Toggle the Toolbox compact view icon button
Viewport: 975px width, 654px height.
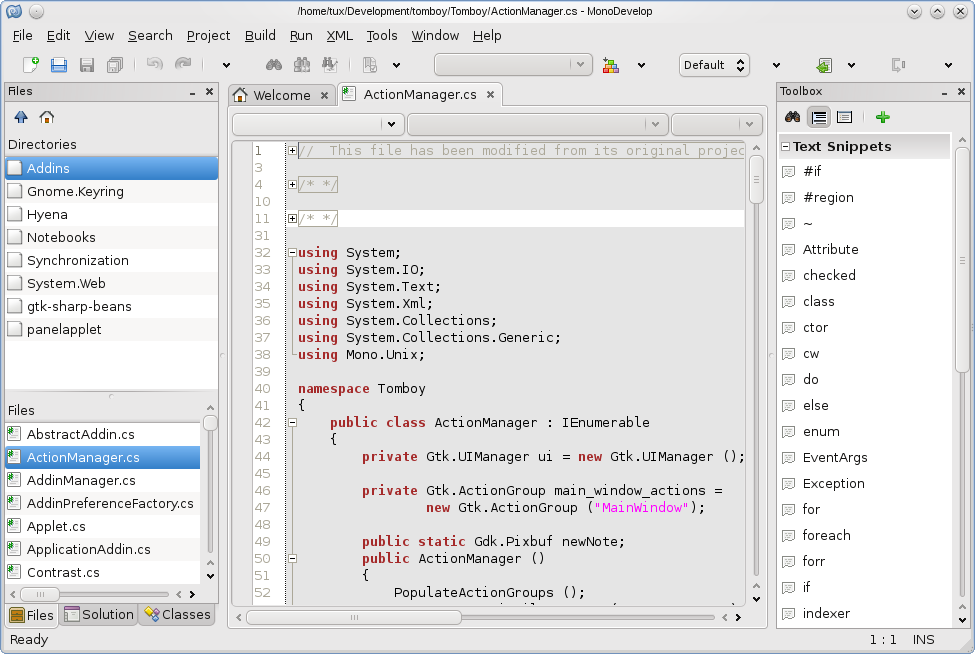[x=844, y=117]
